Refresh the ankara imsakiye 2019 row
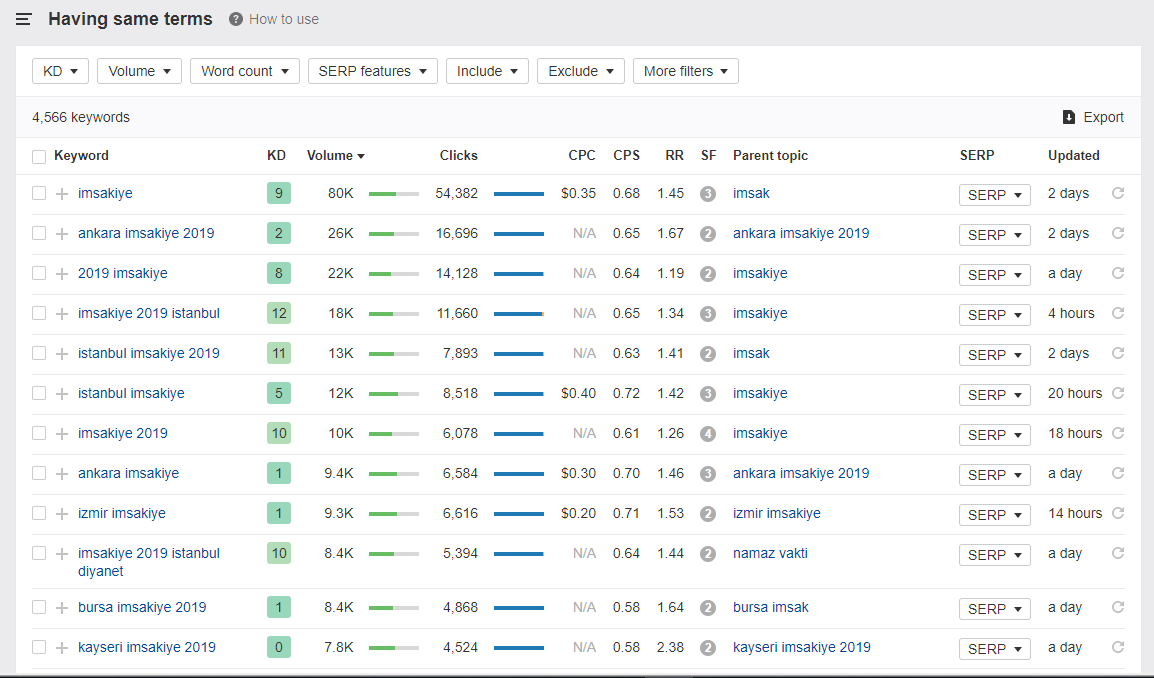1154x678 pixels. 1118,233
